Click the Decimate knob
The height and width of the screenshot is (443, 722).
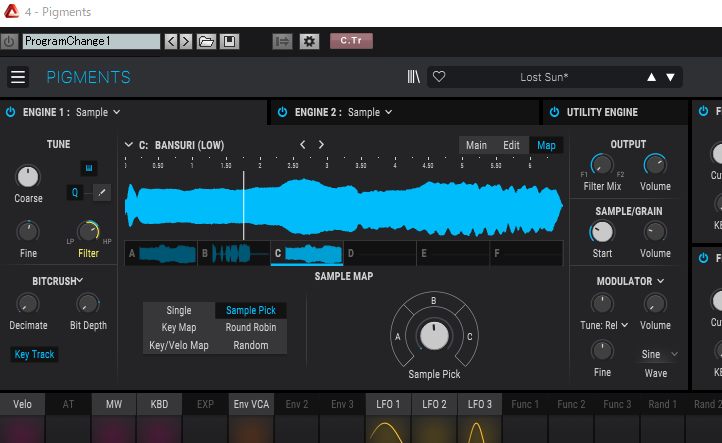click(28, 304)
